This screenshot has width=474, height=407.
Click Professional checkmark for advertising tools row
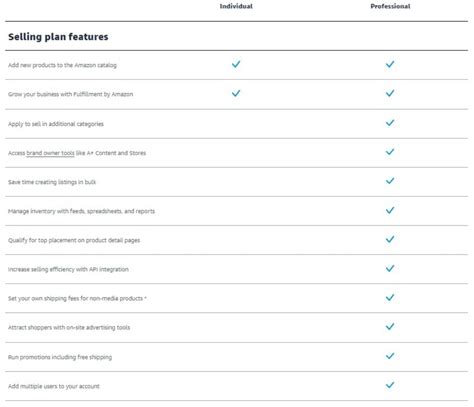coord(390,326)
